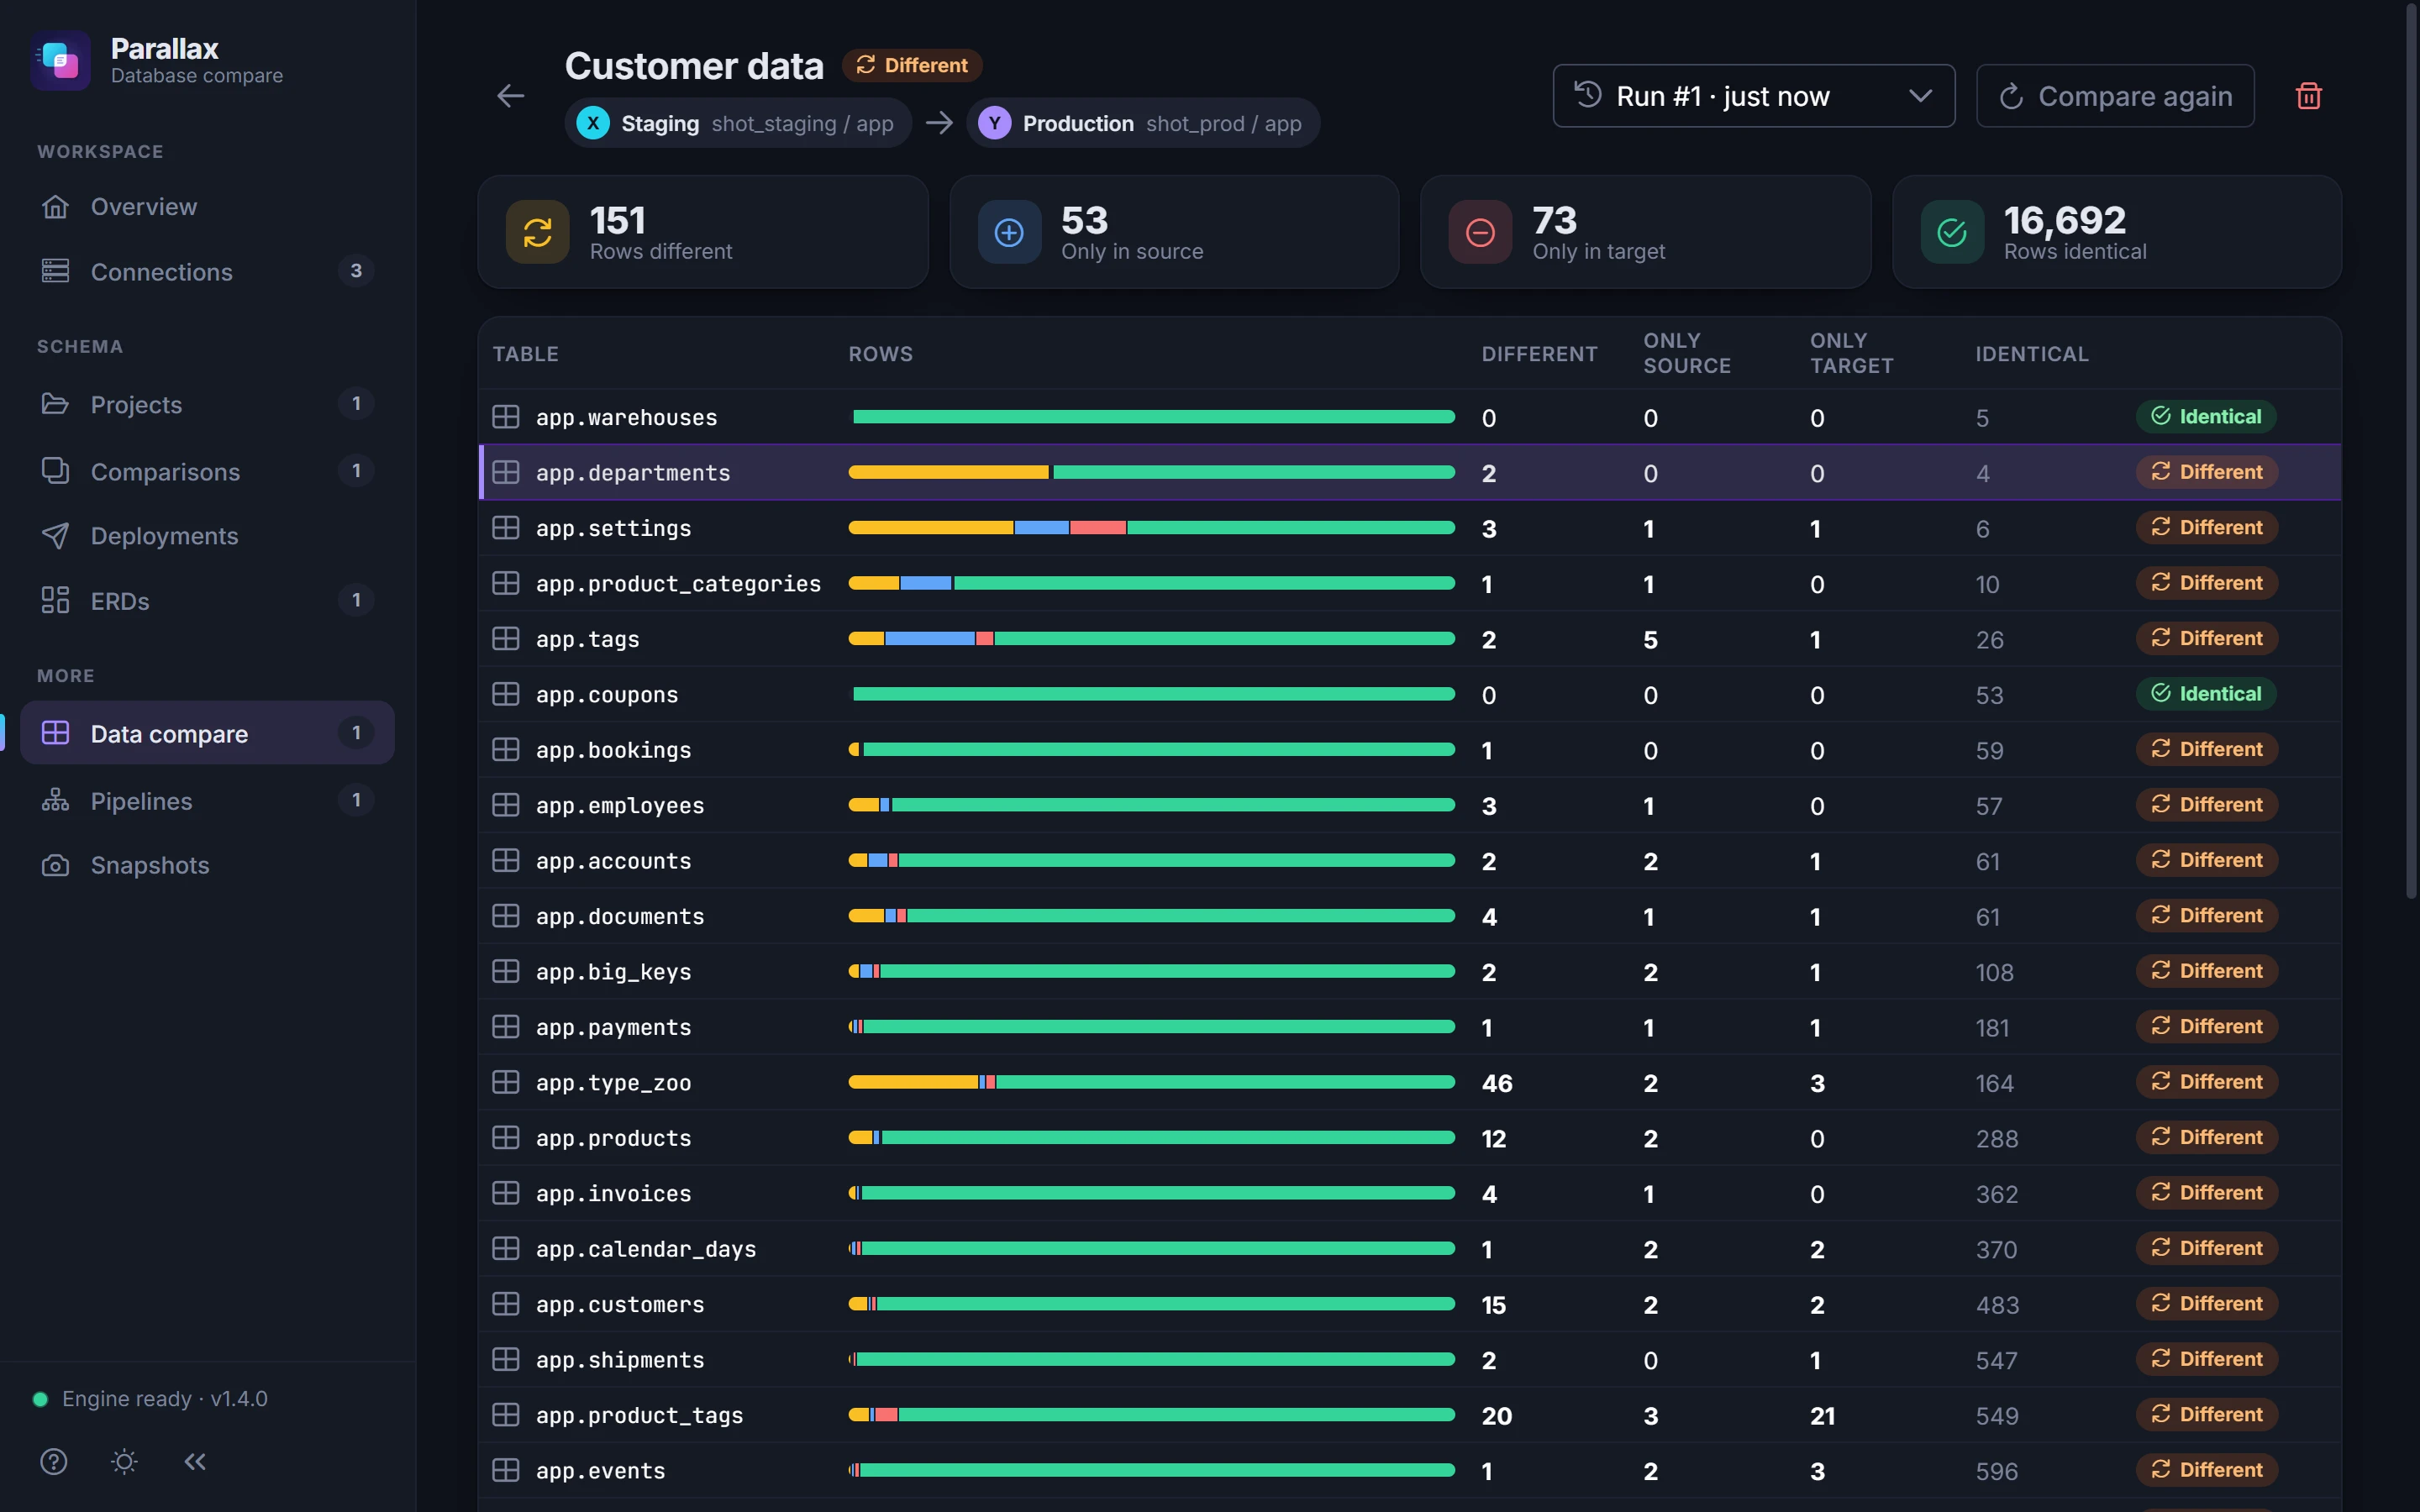Open Deployments in the sidebar
The image size is (2420, 1512).
click(207, 536)
